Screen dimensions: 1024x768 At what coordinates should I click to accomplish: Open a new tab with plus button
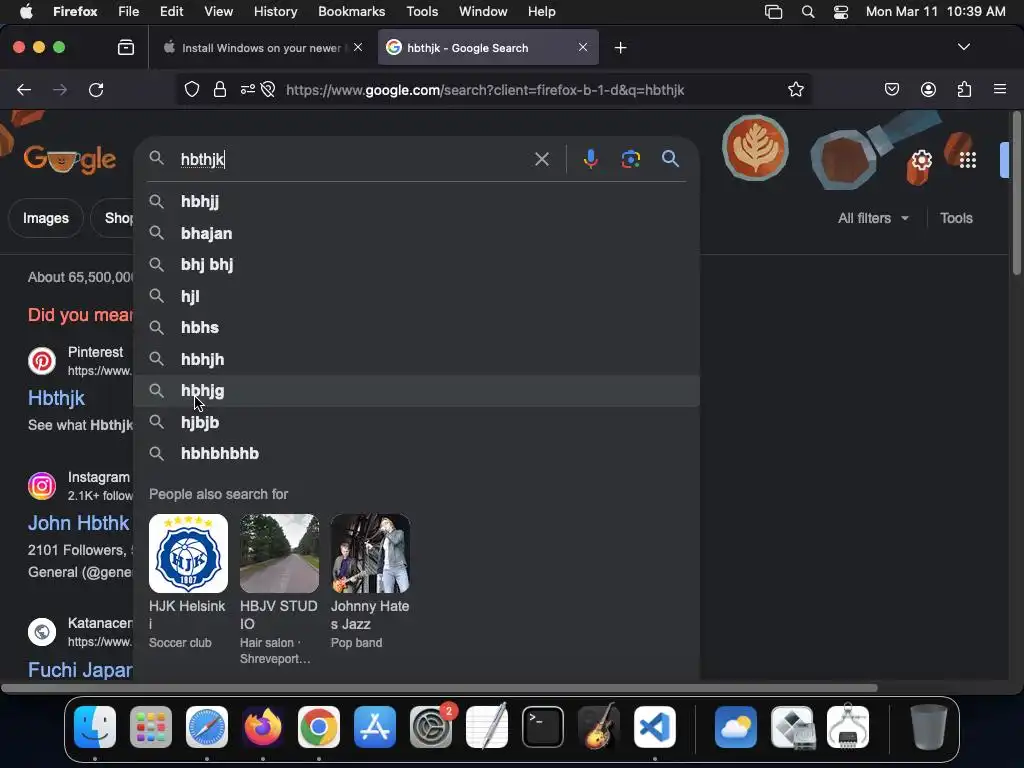pos(620,48)
